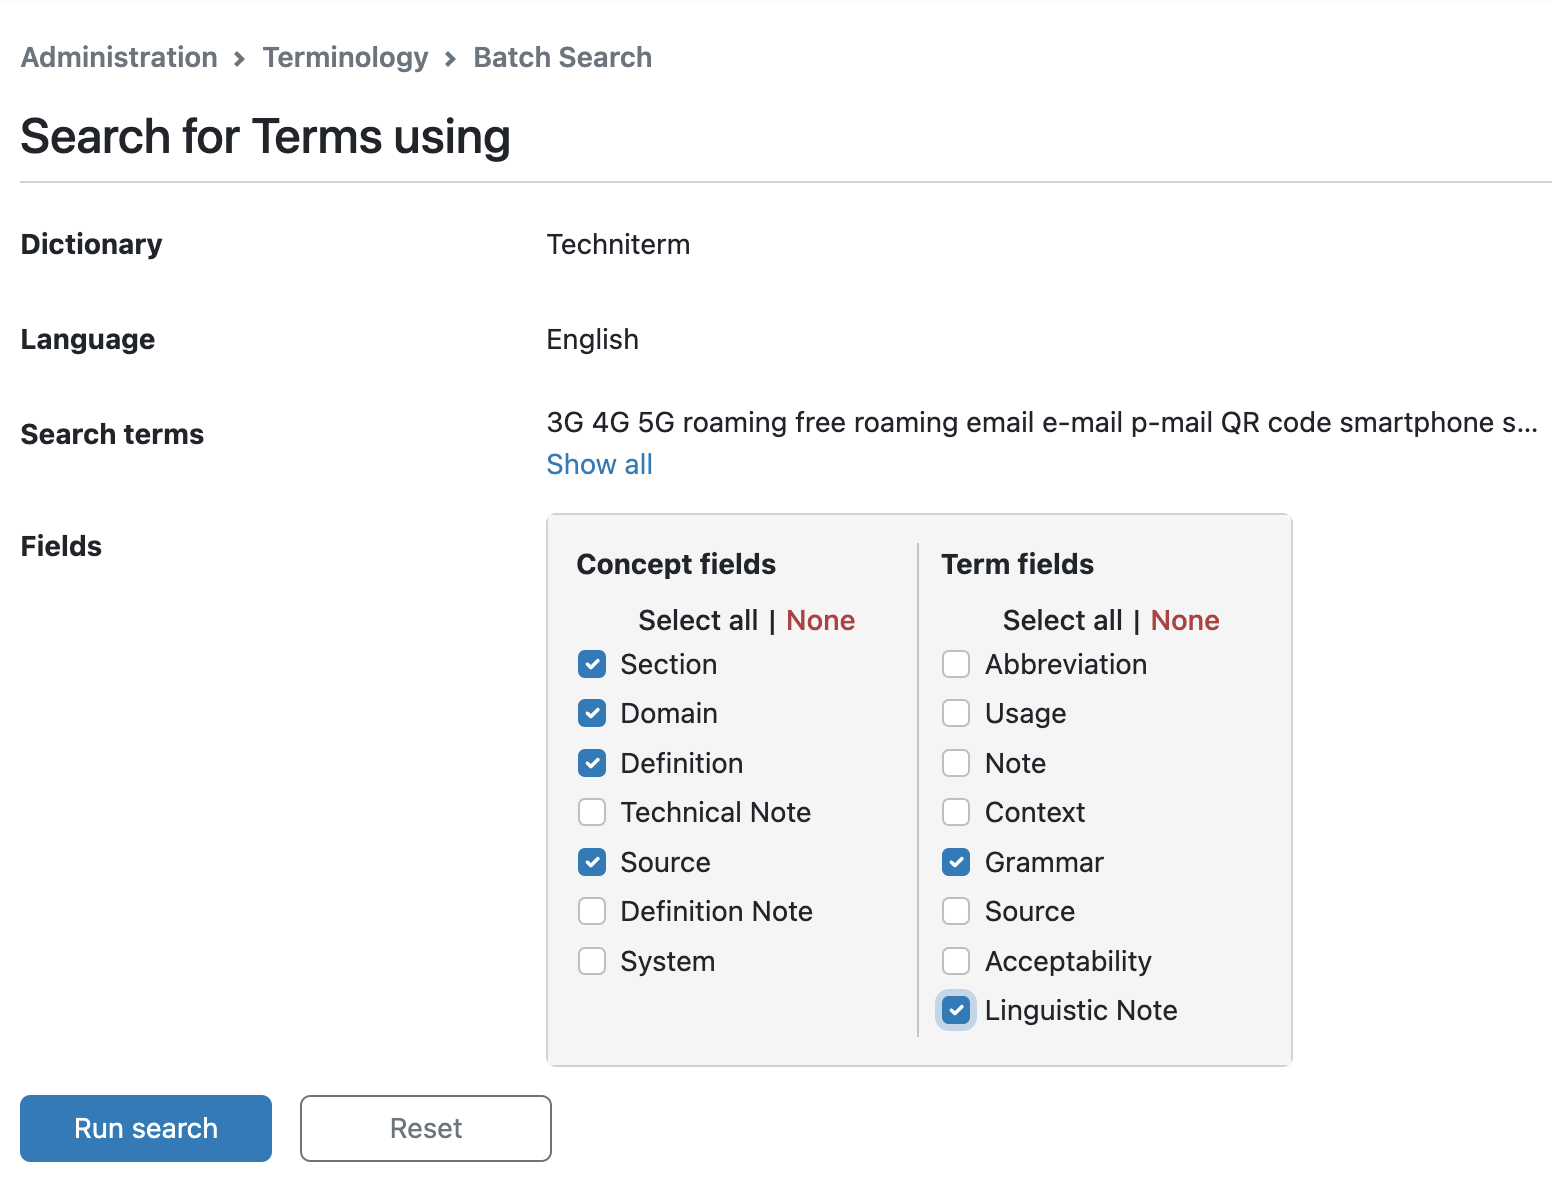Image resolution: width=1552 pixels, height=1188 pixels.
Task: Uncheck the Grammar term field
Action: (x=956, y=862)
